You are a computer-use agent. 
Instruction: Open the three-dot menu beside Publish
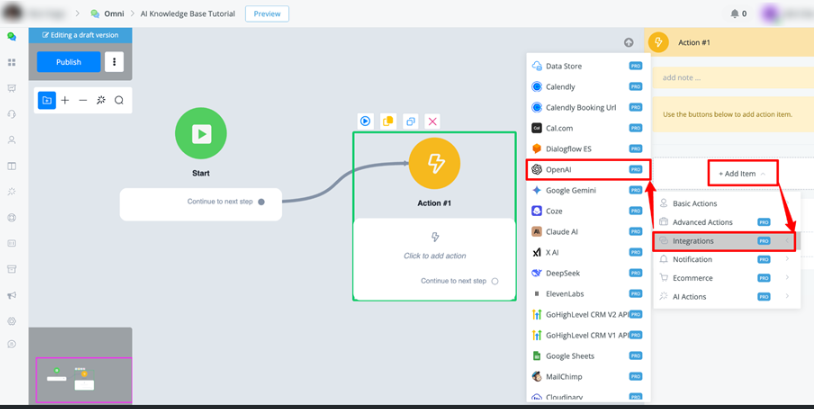pos(114,62)
